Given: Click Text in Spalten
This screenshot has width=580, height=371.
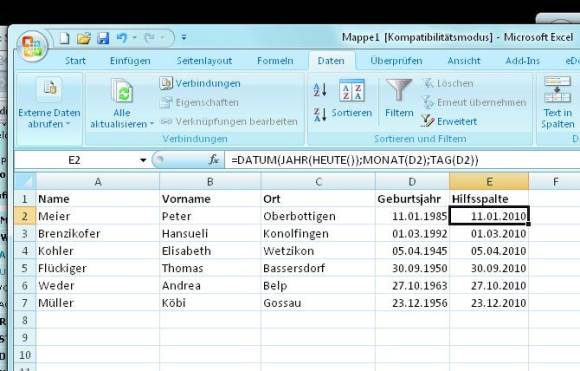Looking at the screenshot, I should click(x=557, y=102).
